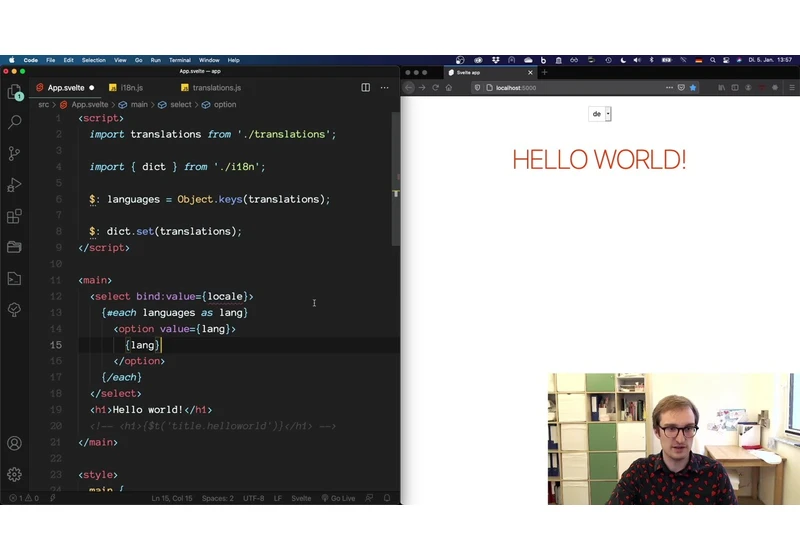This screenshot has width=800, height=560.
Task: Click the 'main' breadcrumb segment
Action: (x=134, y=105)
